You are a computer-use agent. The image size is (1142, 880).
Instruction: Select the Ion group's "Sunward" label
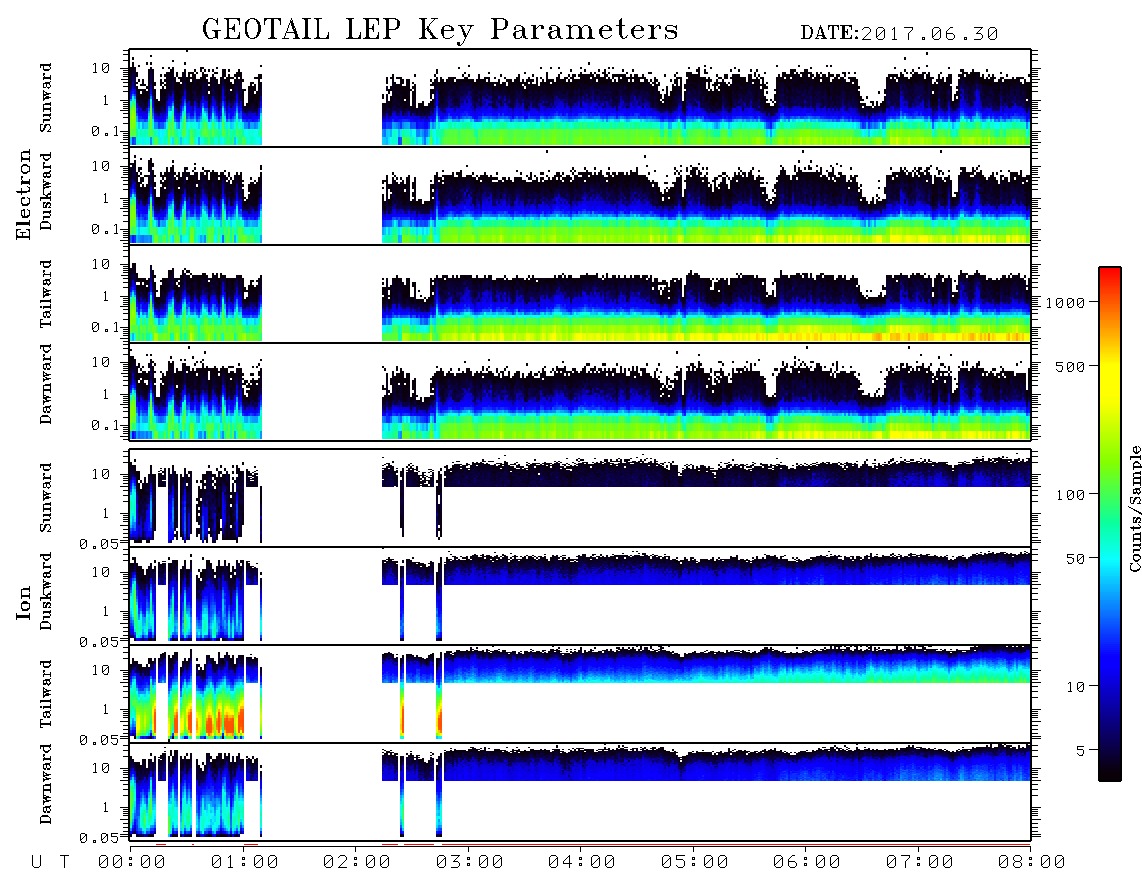pyautogui.click(x=46, y=498)
